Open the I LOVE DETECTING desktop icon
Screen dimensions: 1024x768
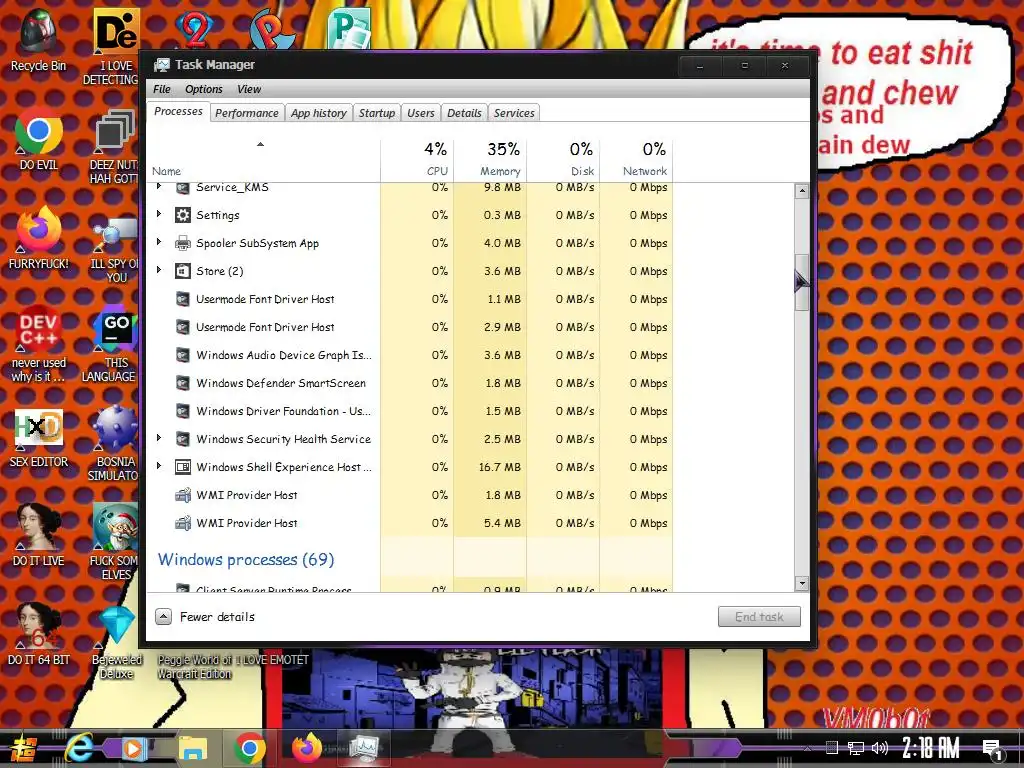coord(114,47)
